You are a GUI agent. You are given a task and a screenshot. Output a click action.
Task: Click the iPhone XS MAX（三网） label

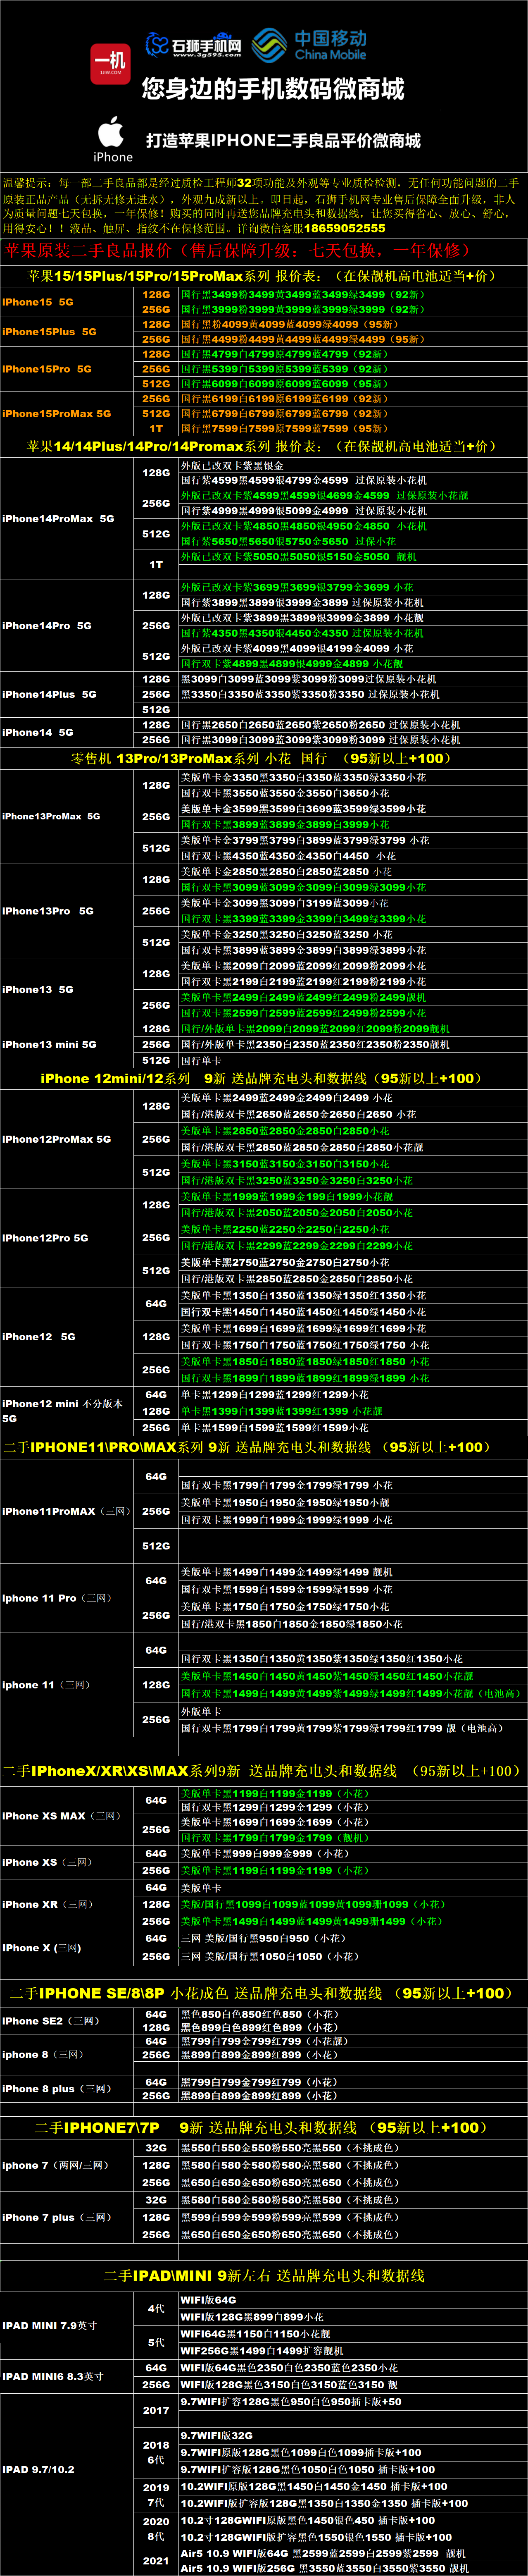click(x=61, y=1816)
